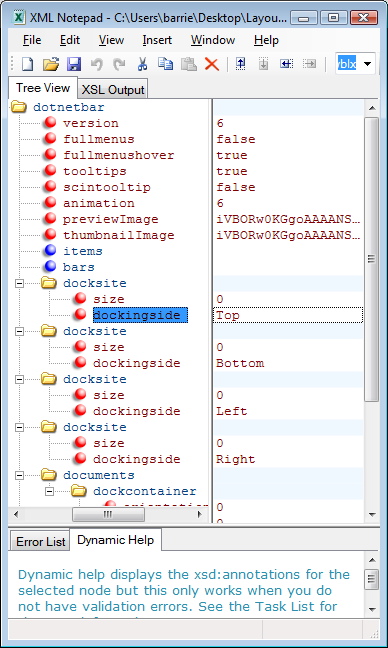Click the Undo arrow icon
The image size is (388, 648).
pyautogui.click(x=97, y=64)
